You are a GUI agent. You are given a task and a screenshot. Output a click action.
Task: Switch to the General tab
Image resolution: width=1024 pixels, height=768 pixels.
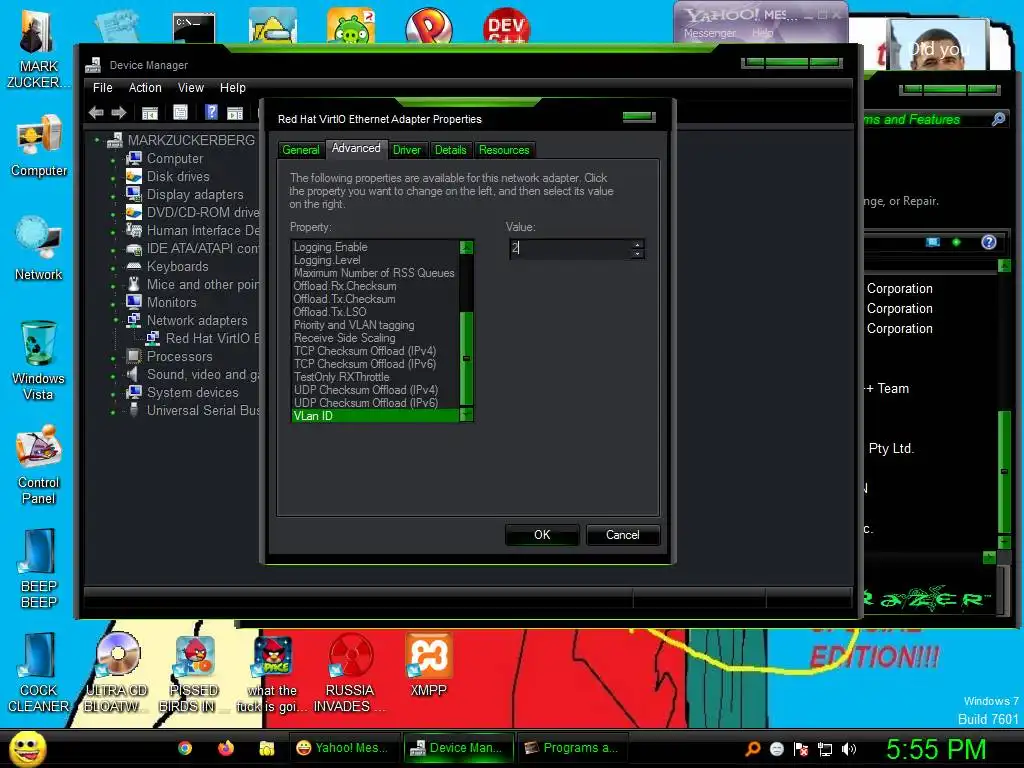[x=301, y=150]
